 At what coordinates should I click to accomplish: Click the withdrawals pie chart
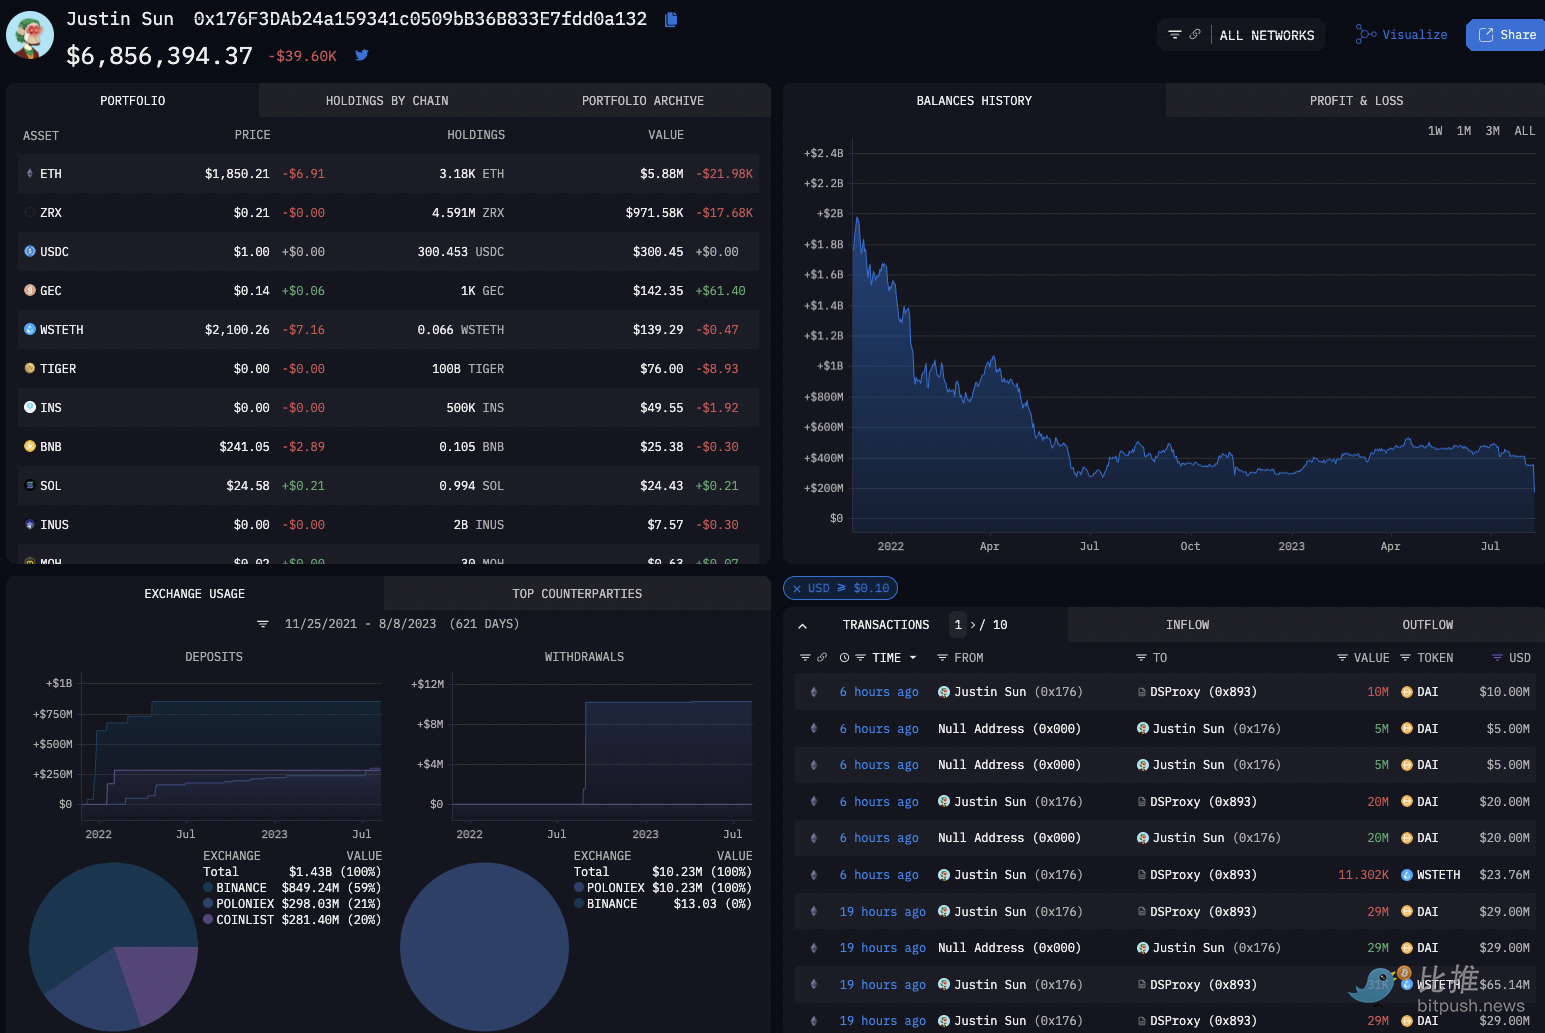484,947
